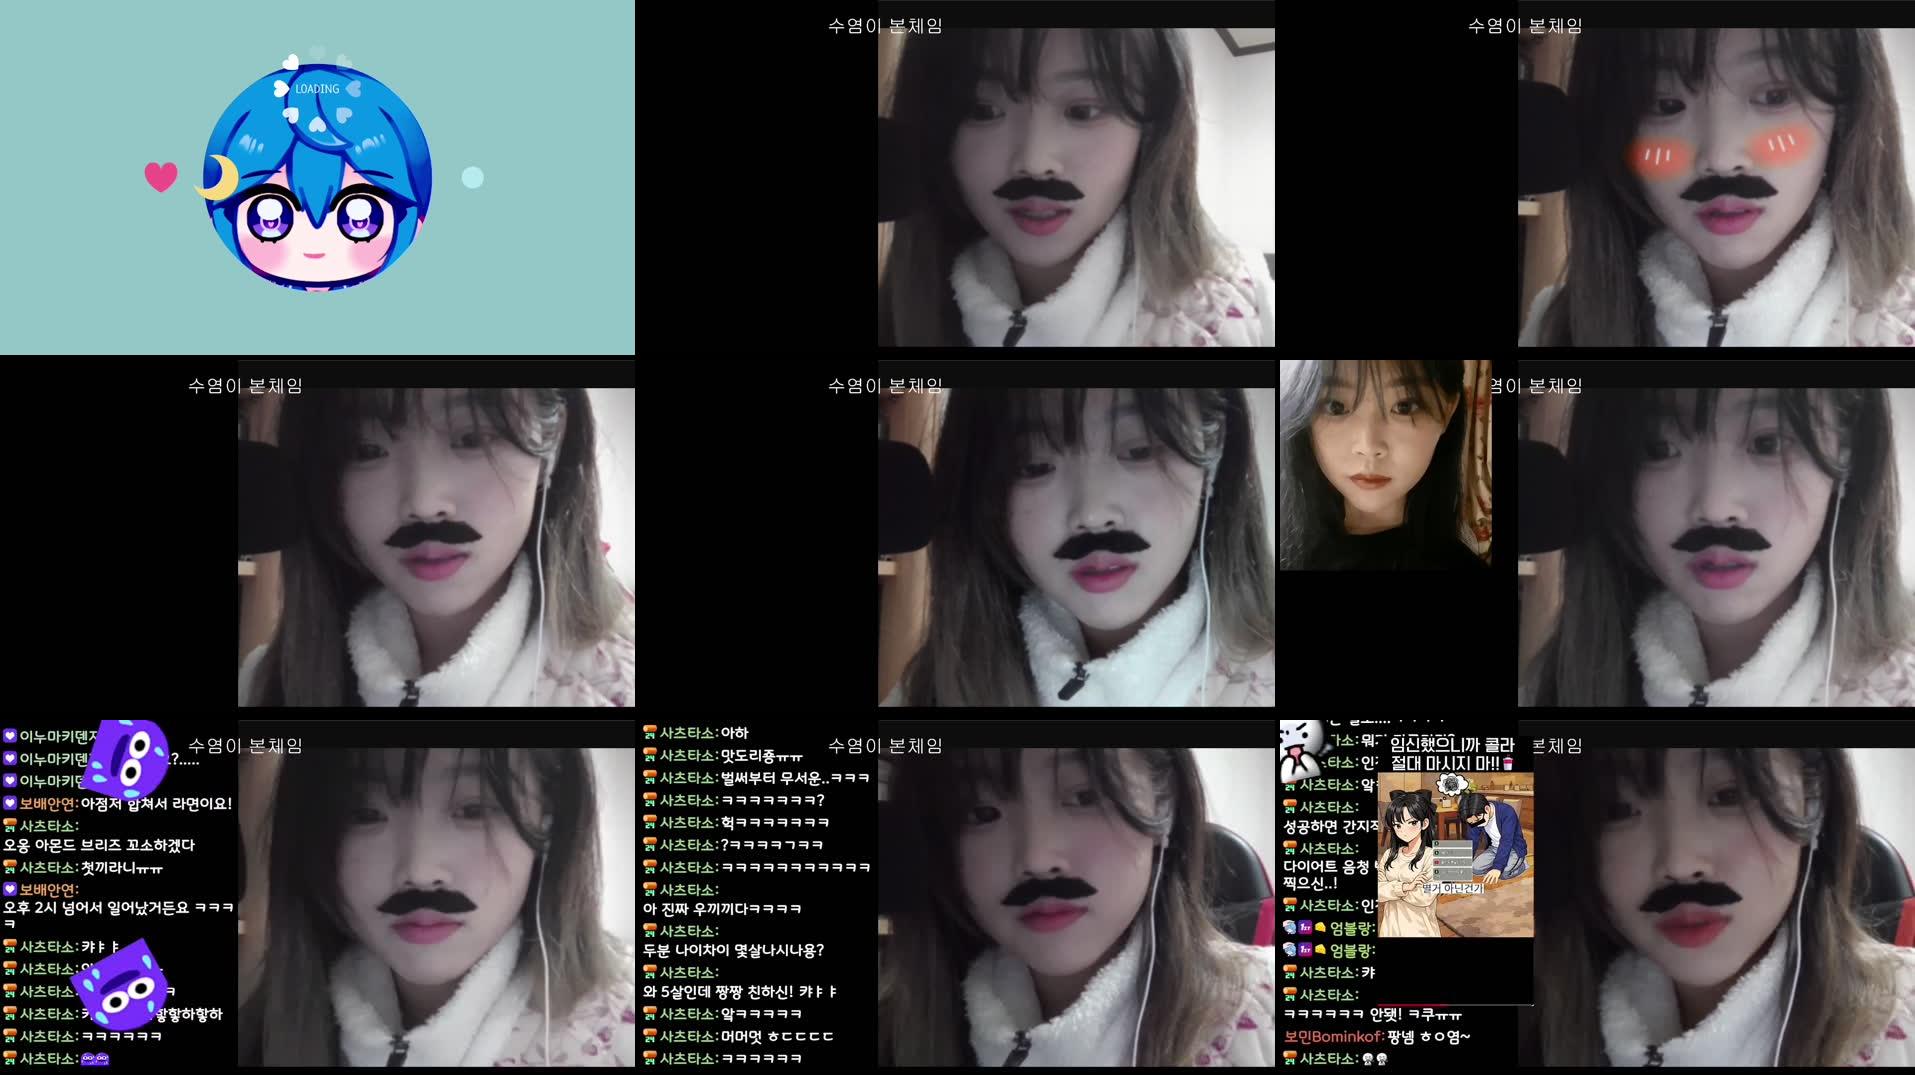Open 보인Bominkof's profile from chat
This screenshot has width=1915, height=1075.
pos(1333,1035)
